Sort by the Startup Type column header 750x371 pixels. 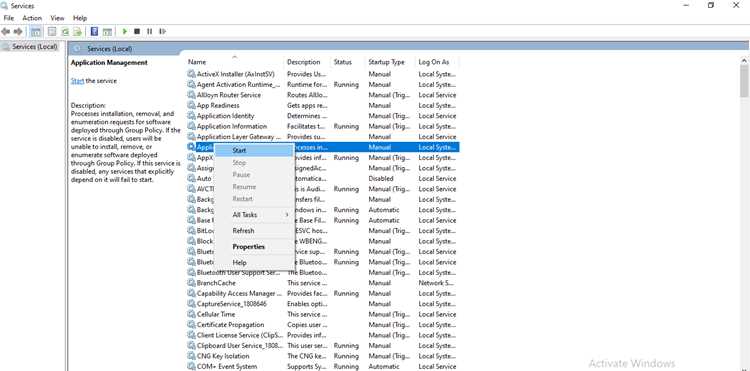386,62
